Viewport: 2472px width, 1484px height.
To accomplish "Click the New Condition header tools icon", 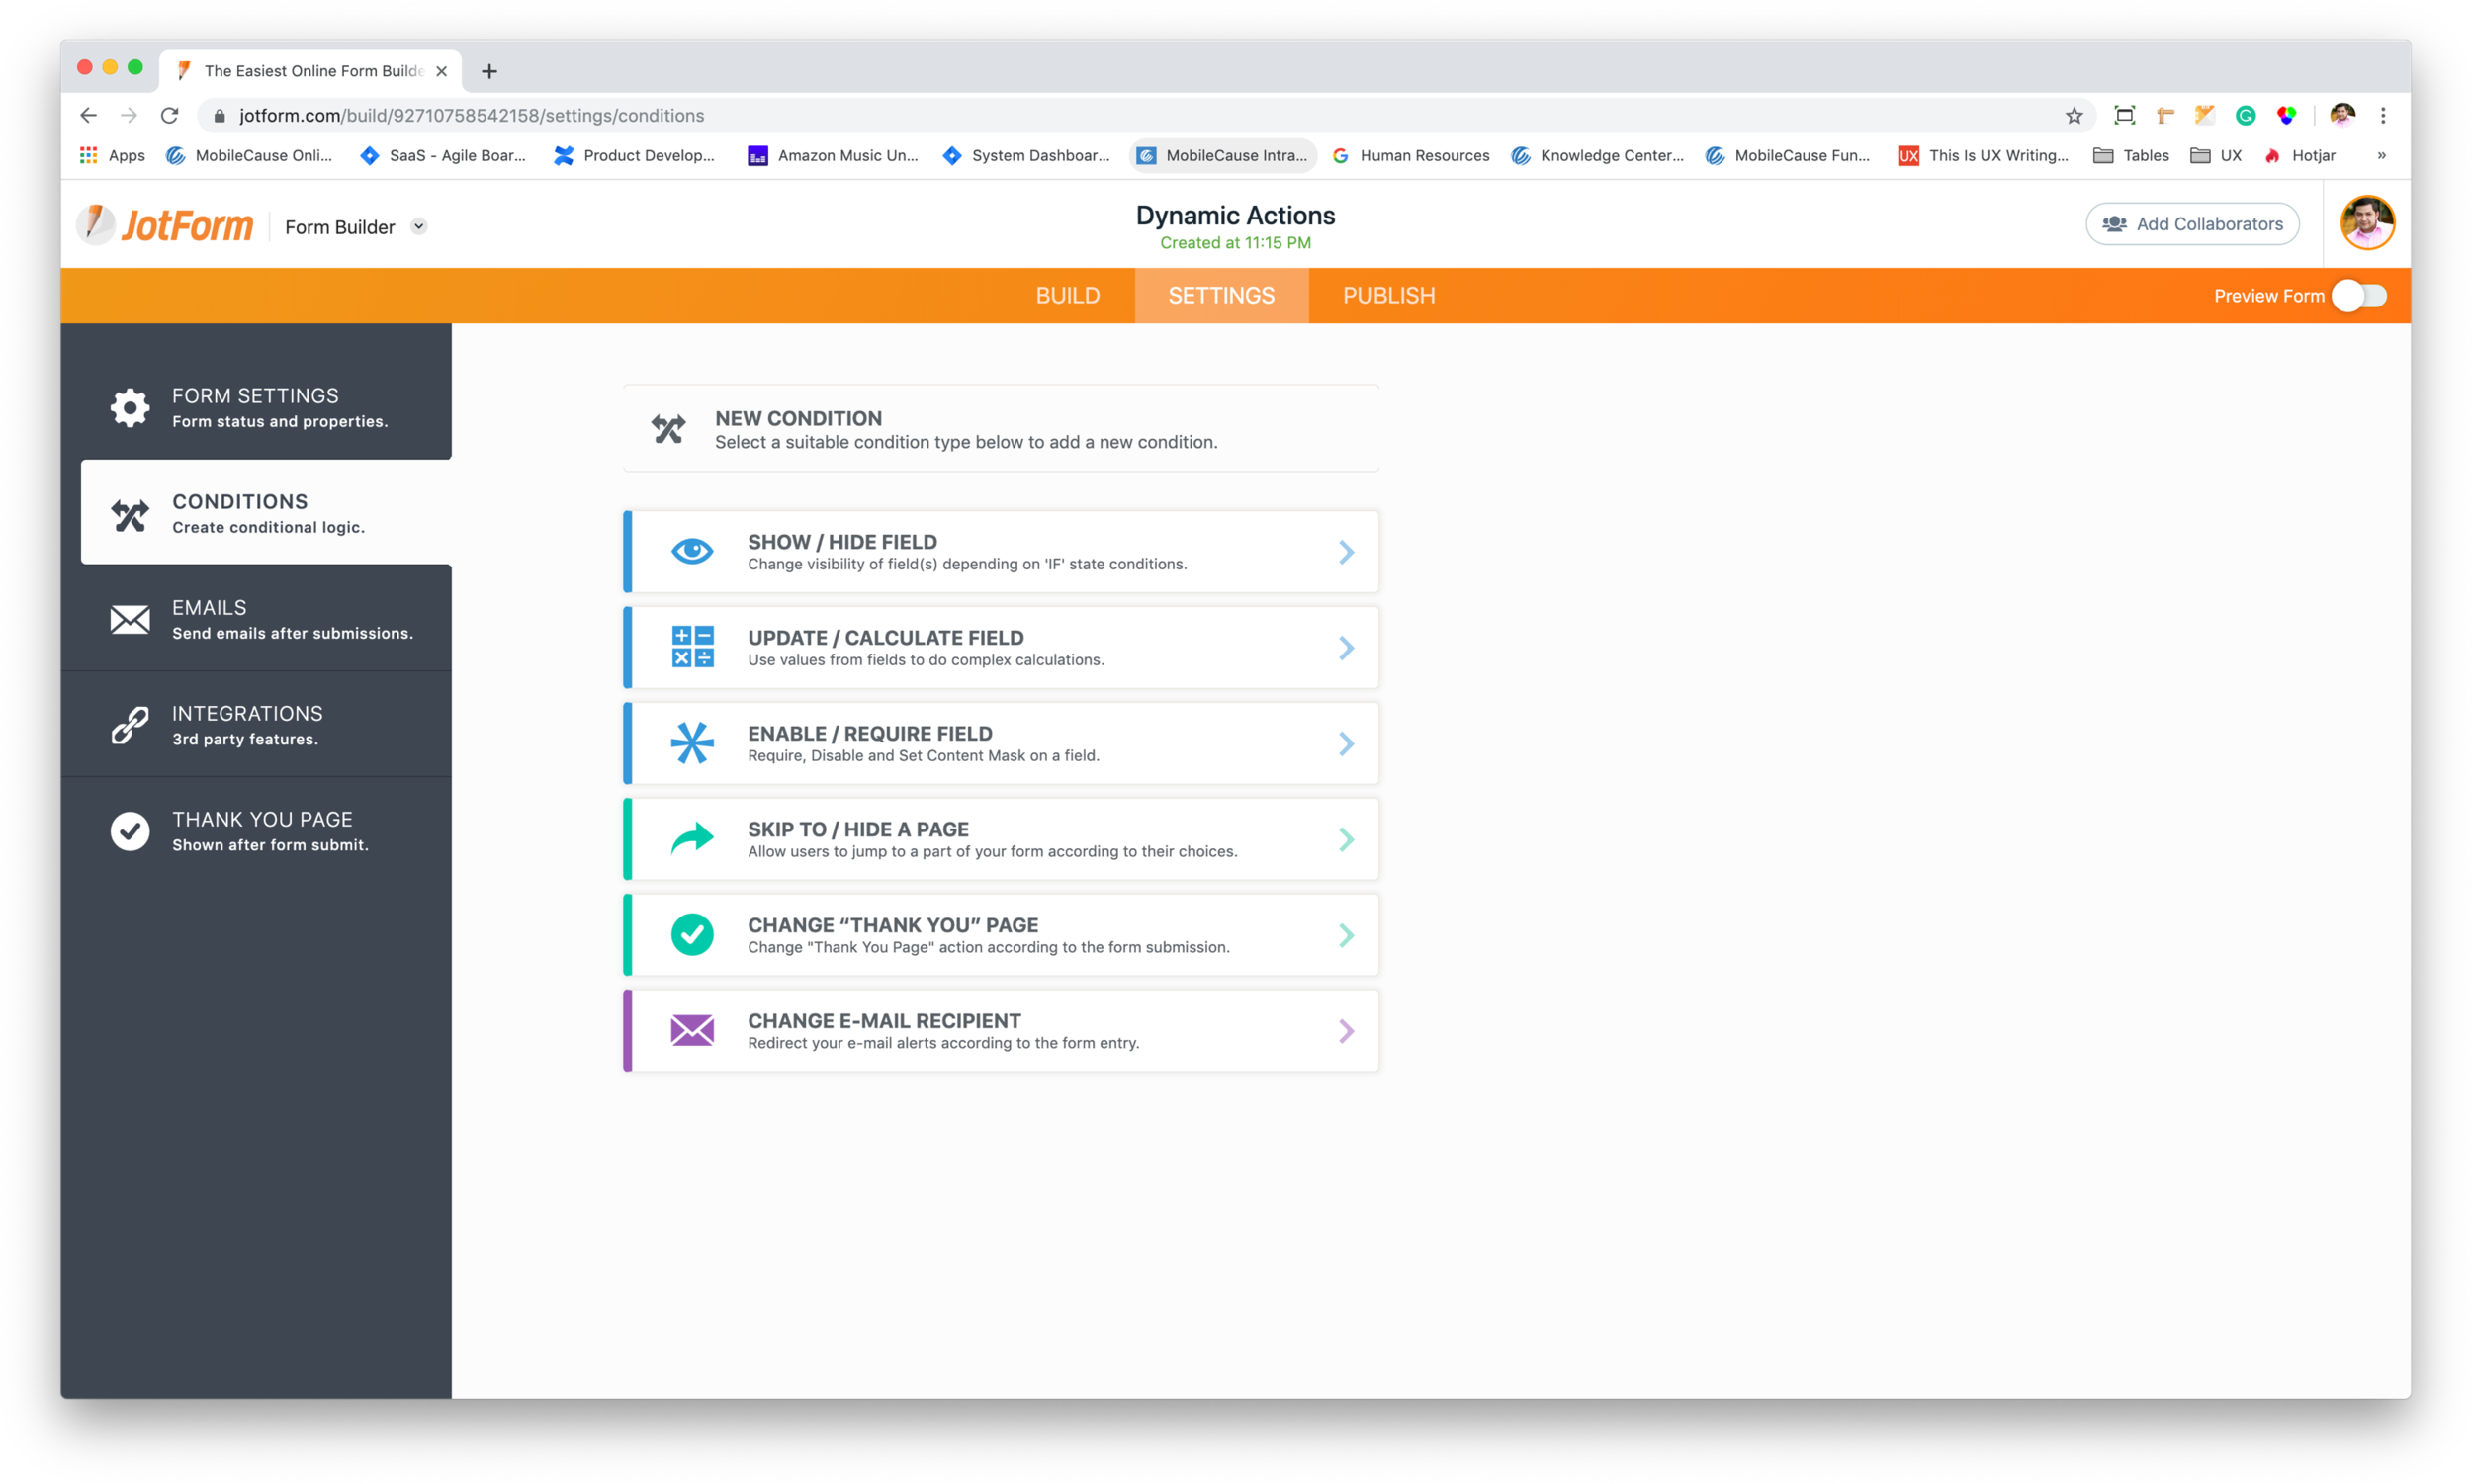I will [668, 429].
